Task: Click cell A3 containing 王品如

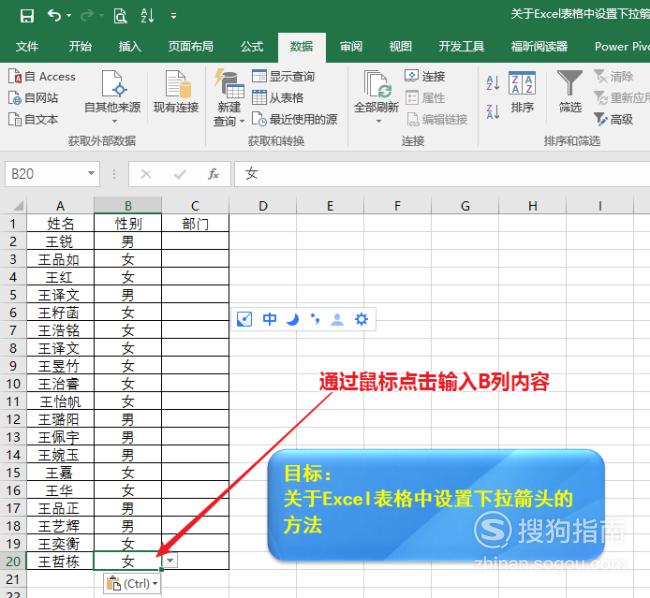Action: pyautogui.click(x=61, y=259)
